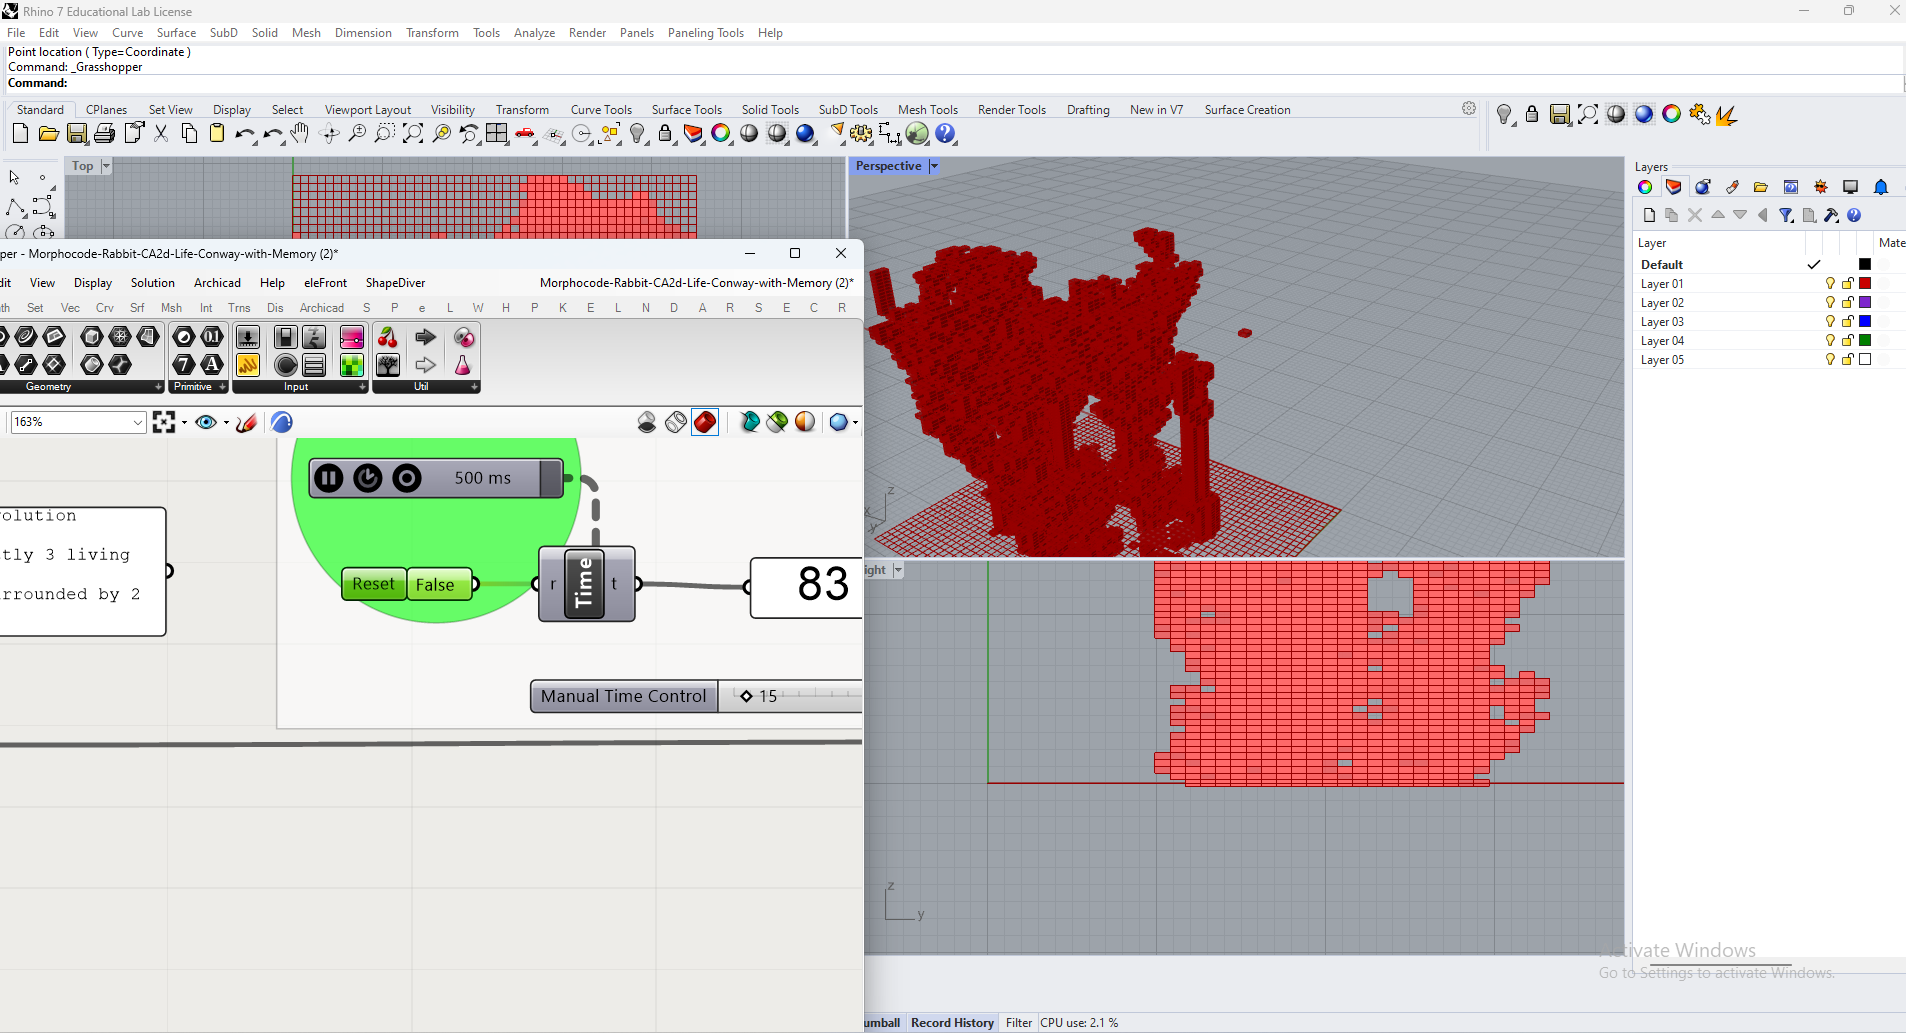This screenshot has height=1033, width=1906.
Task: Expand the Input panel in Grasshopper
Action: 362,387
